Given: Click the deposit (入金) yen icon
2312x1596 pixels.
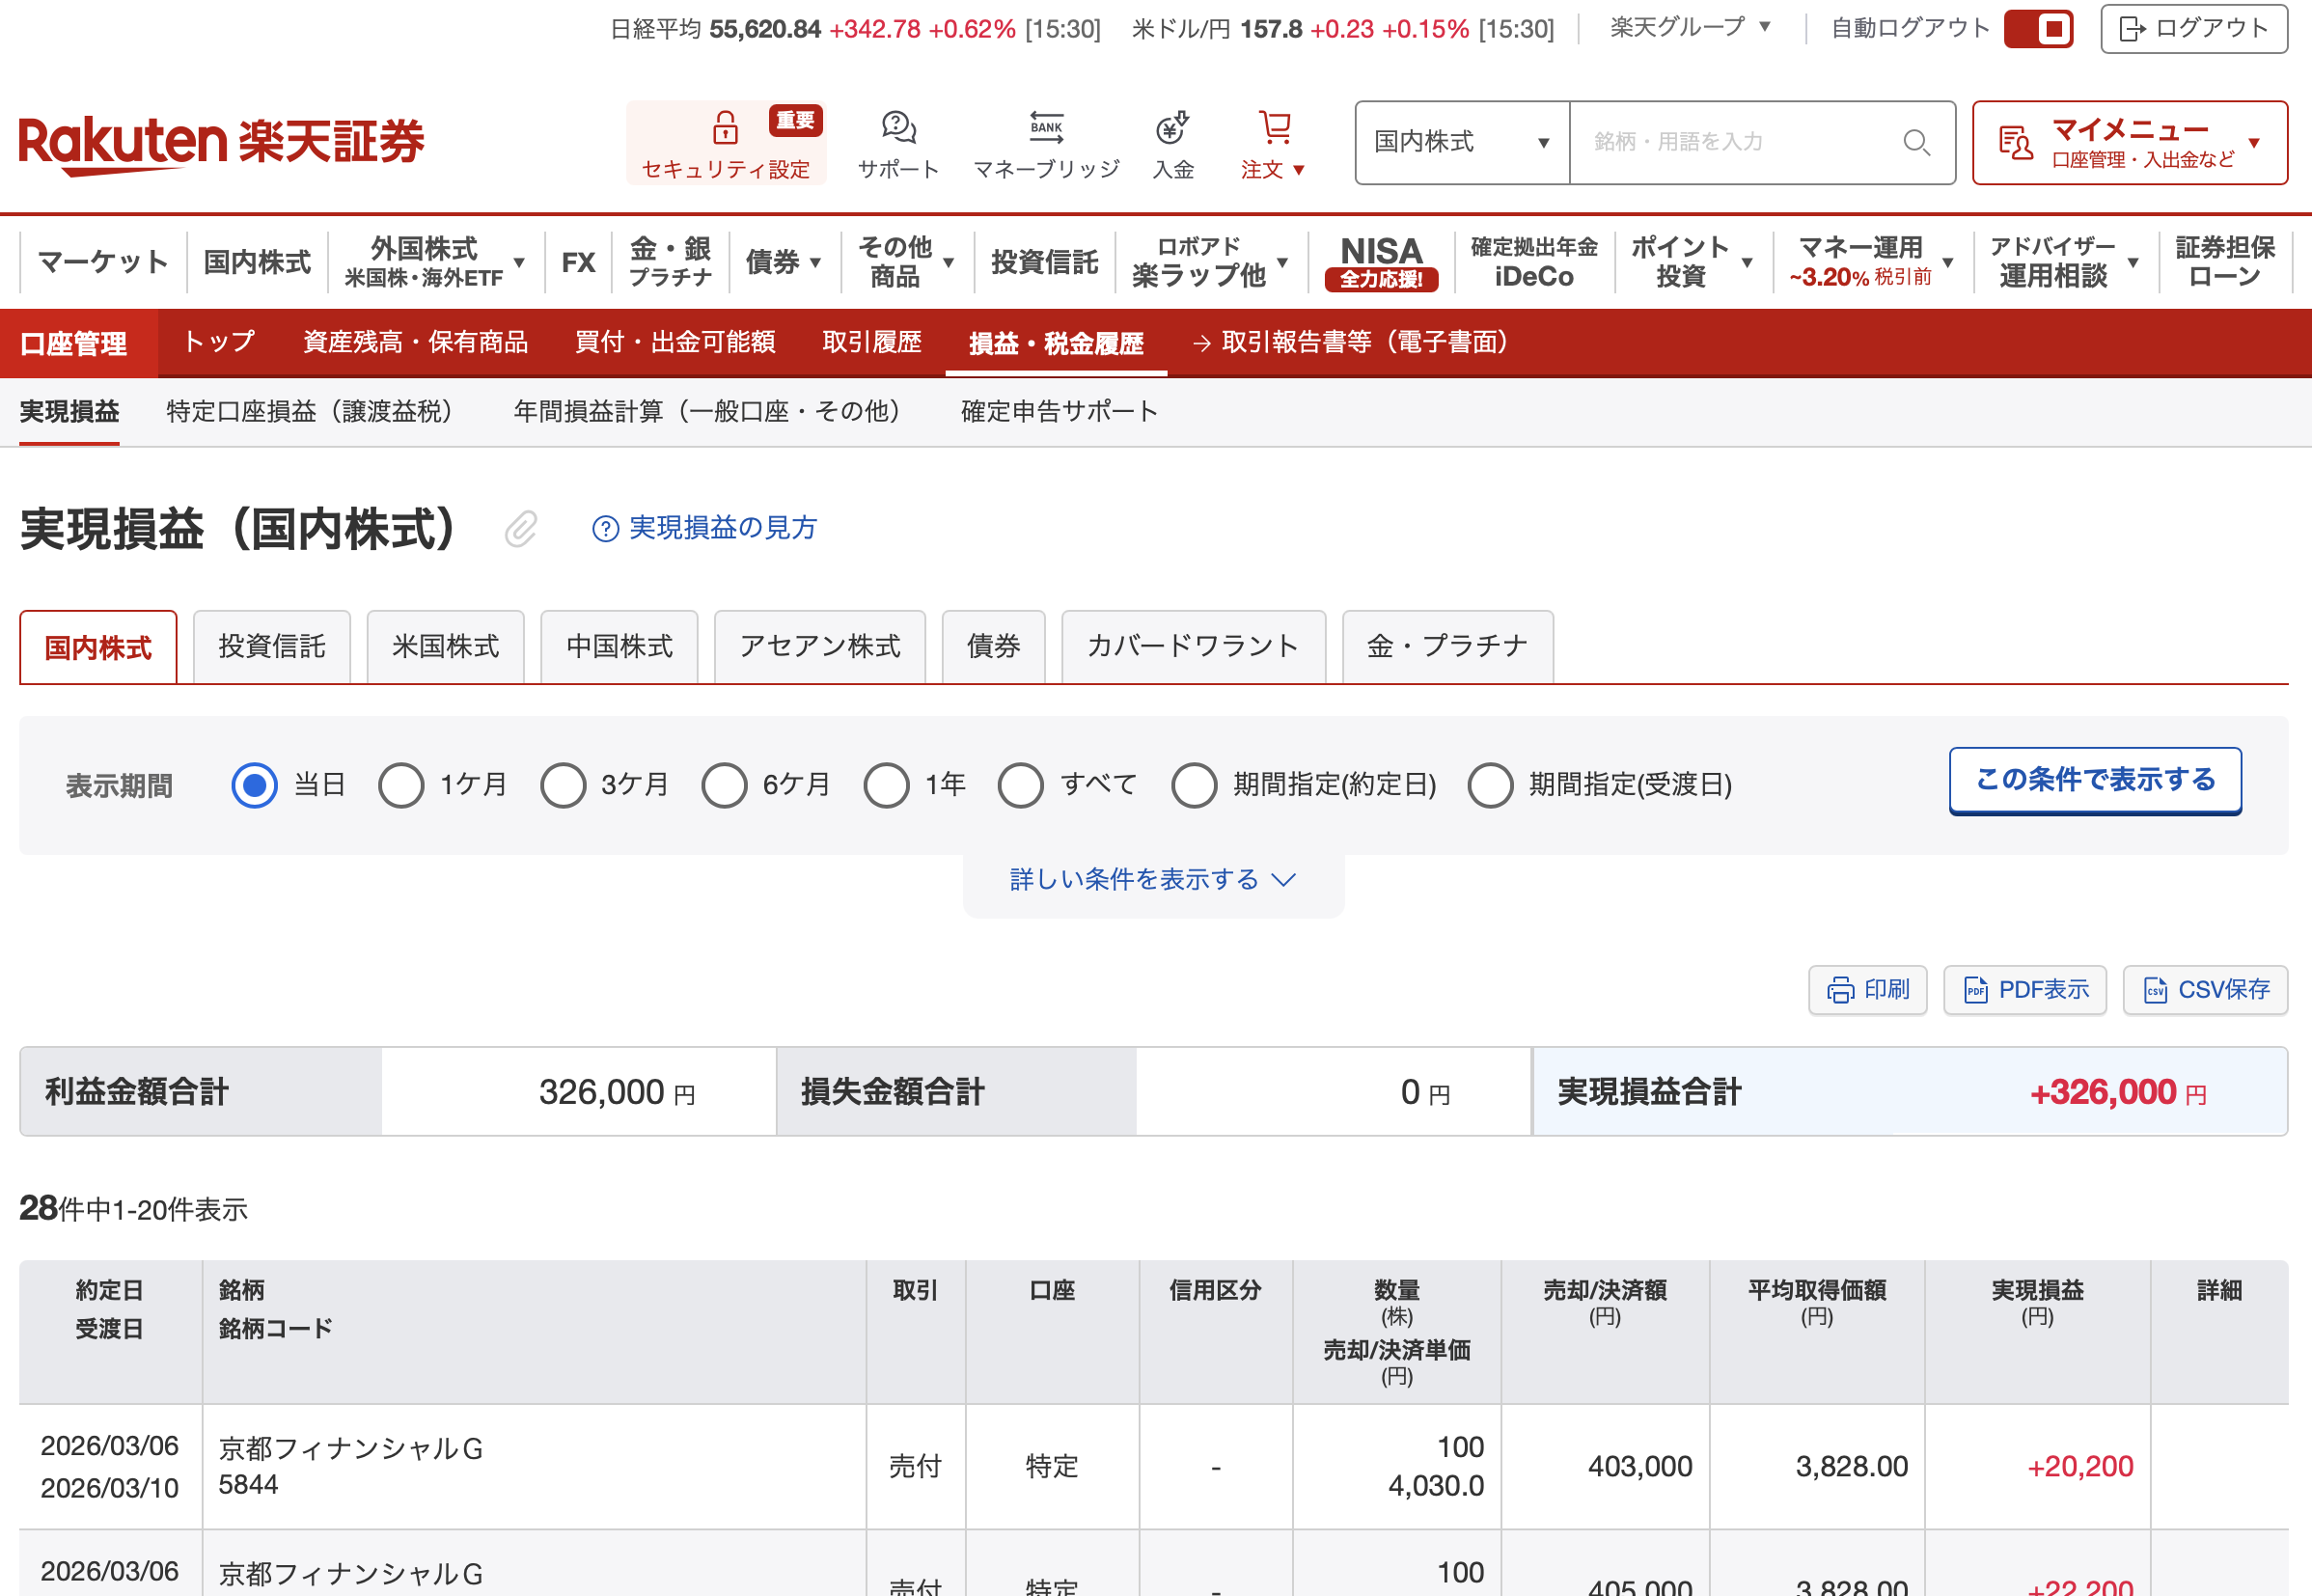Looking at the screenshot, I should coord(1172,128).
